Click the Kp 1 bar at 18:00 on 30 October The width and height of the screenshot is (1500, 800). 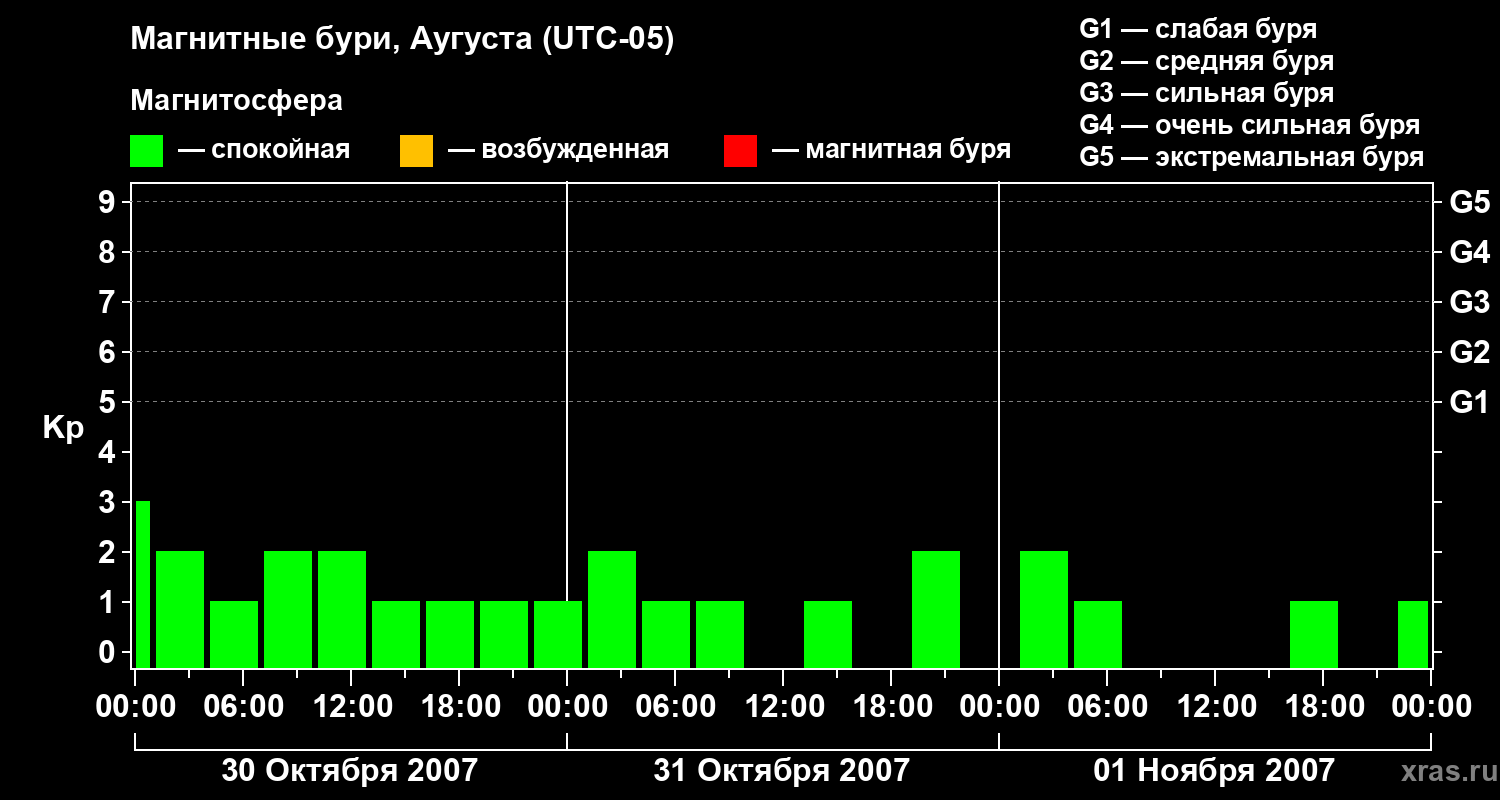450,634
